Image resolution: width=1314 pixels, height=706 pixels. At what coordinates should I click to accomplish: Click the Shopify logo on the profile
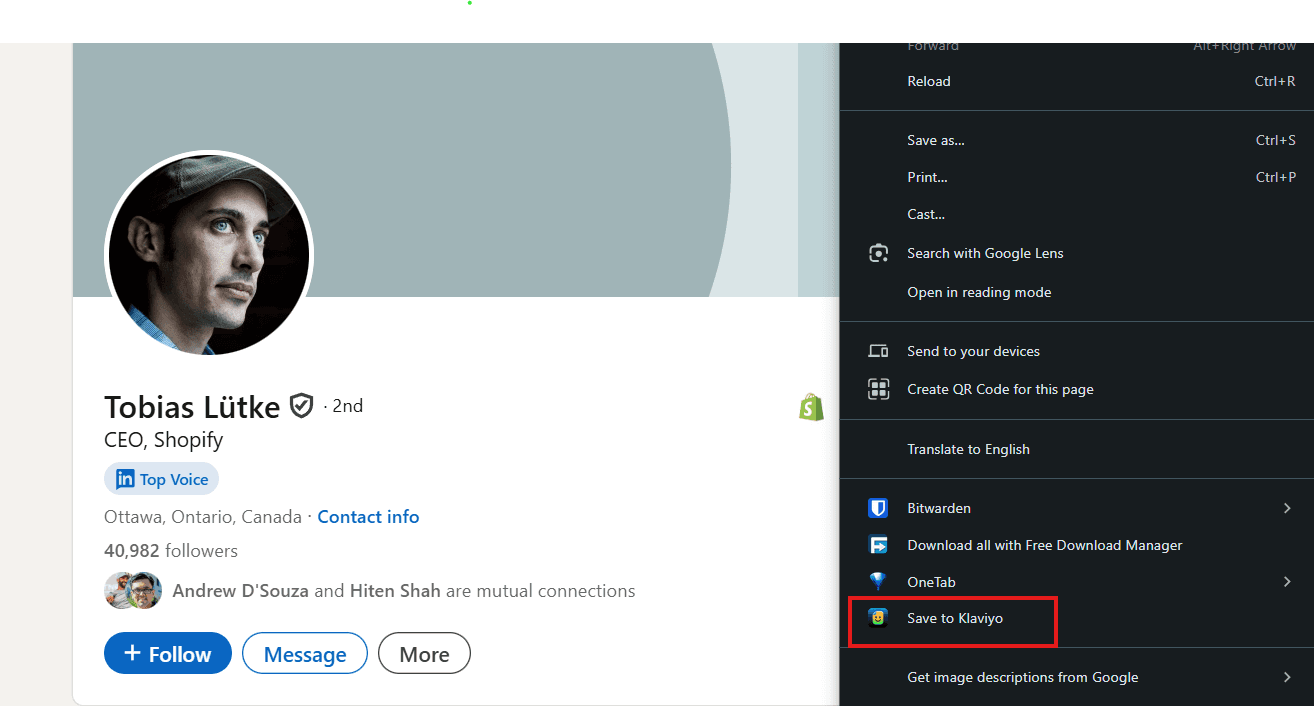pyautogui.click(x=811, y=407)
